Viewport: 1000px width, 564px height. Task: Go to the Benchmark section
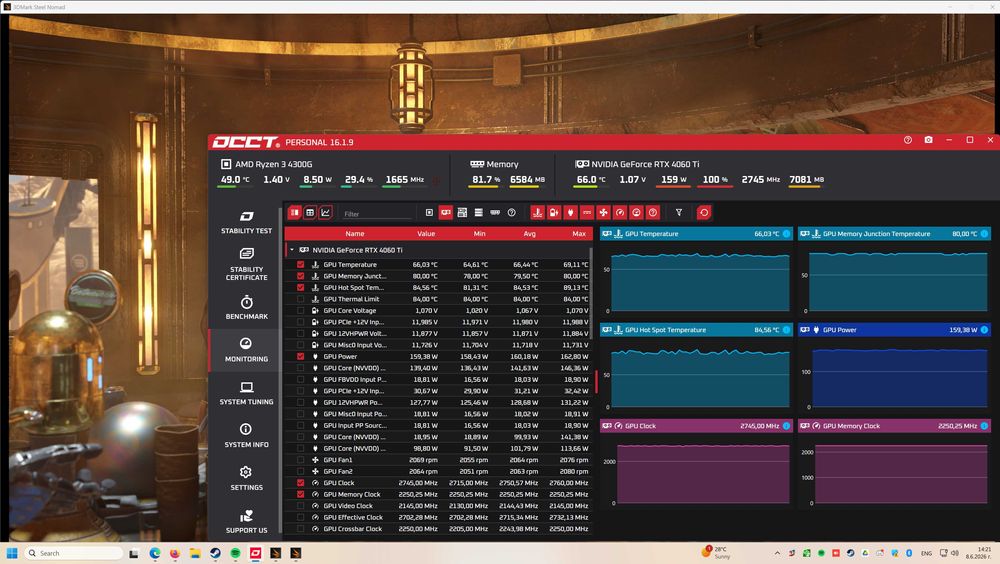246,307
